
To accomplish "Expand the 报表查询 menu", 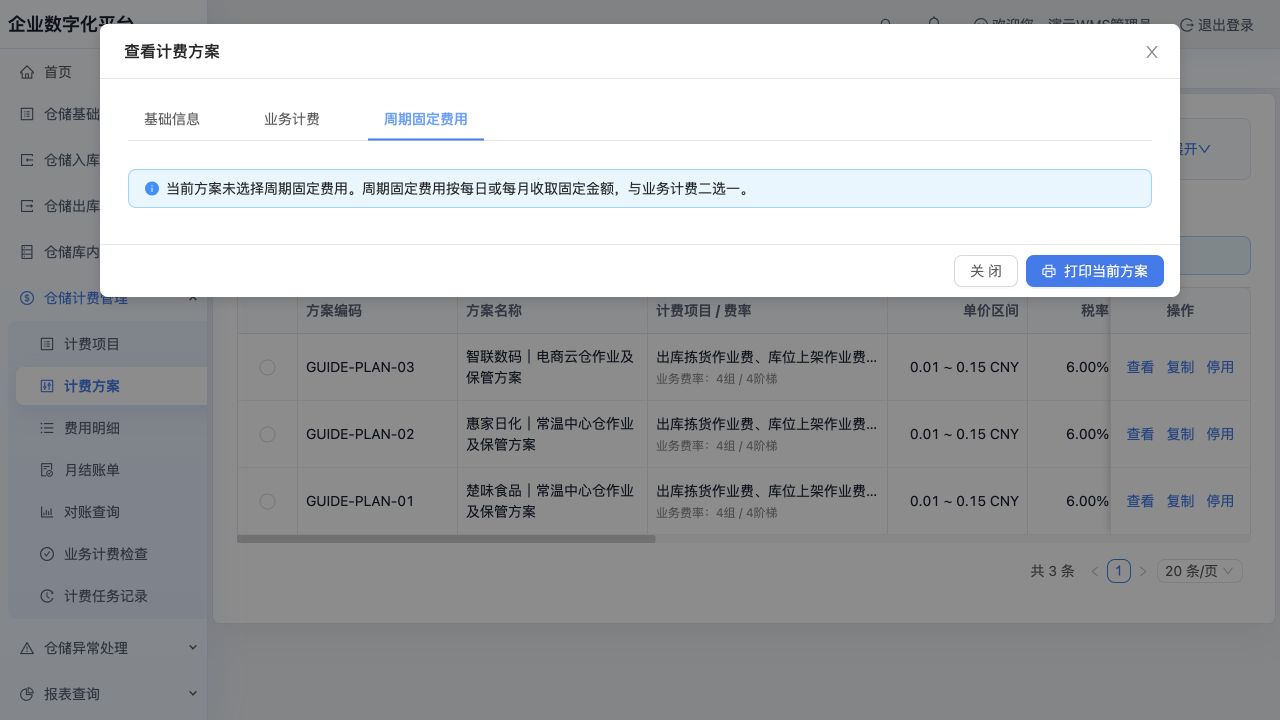I will (x=193, y=694).
